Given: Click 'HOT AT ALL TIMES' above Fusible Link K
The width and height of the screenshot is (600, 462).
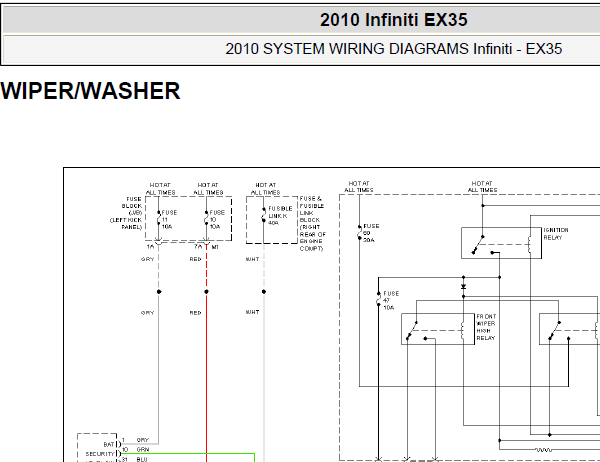Looking at the screenshot, I should pos(266,189).
